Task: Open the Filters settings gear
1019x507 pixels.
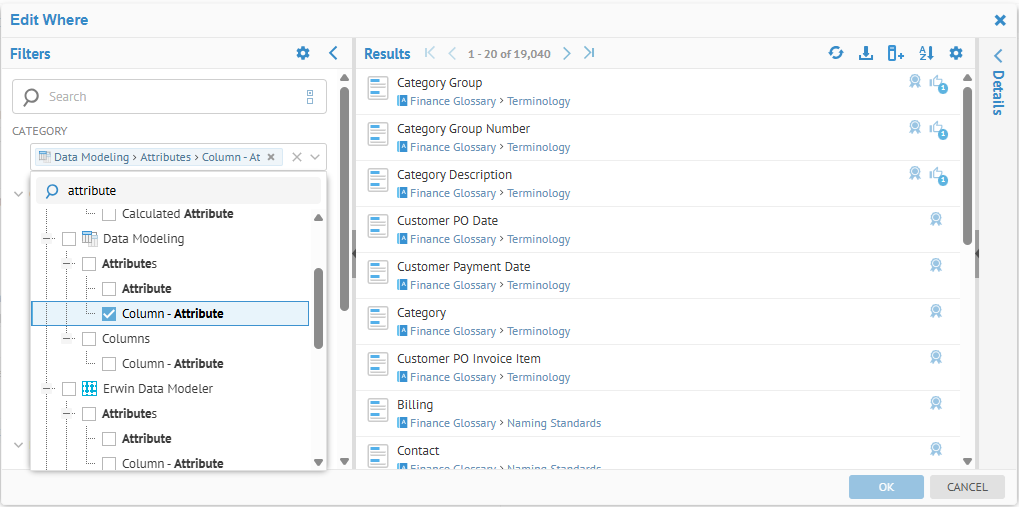Action: (303, 53)
